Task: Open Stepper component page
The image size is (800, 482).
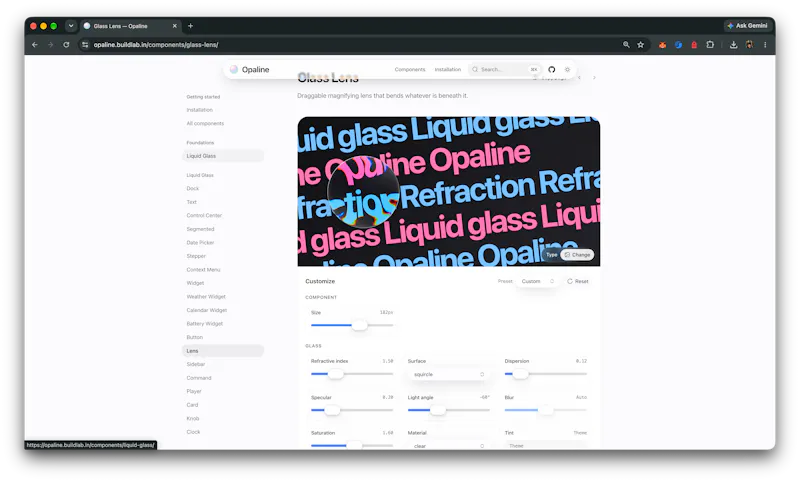Action: [x=196, y=256]
